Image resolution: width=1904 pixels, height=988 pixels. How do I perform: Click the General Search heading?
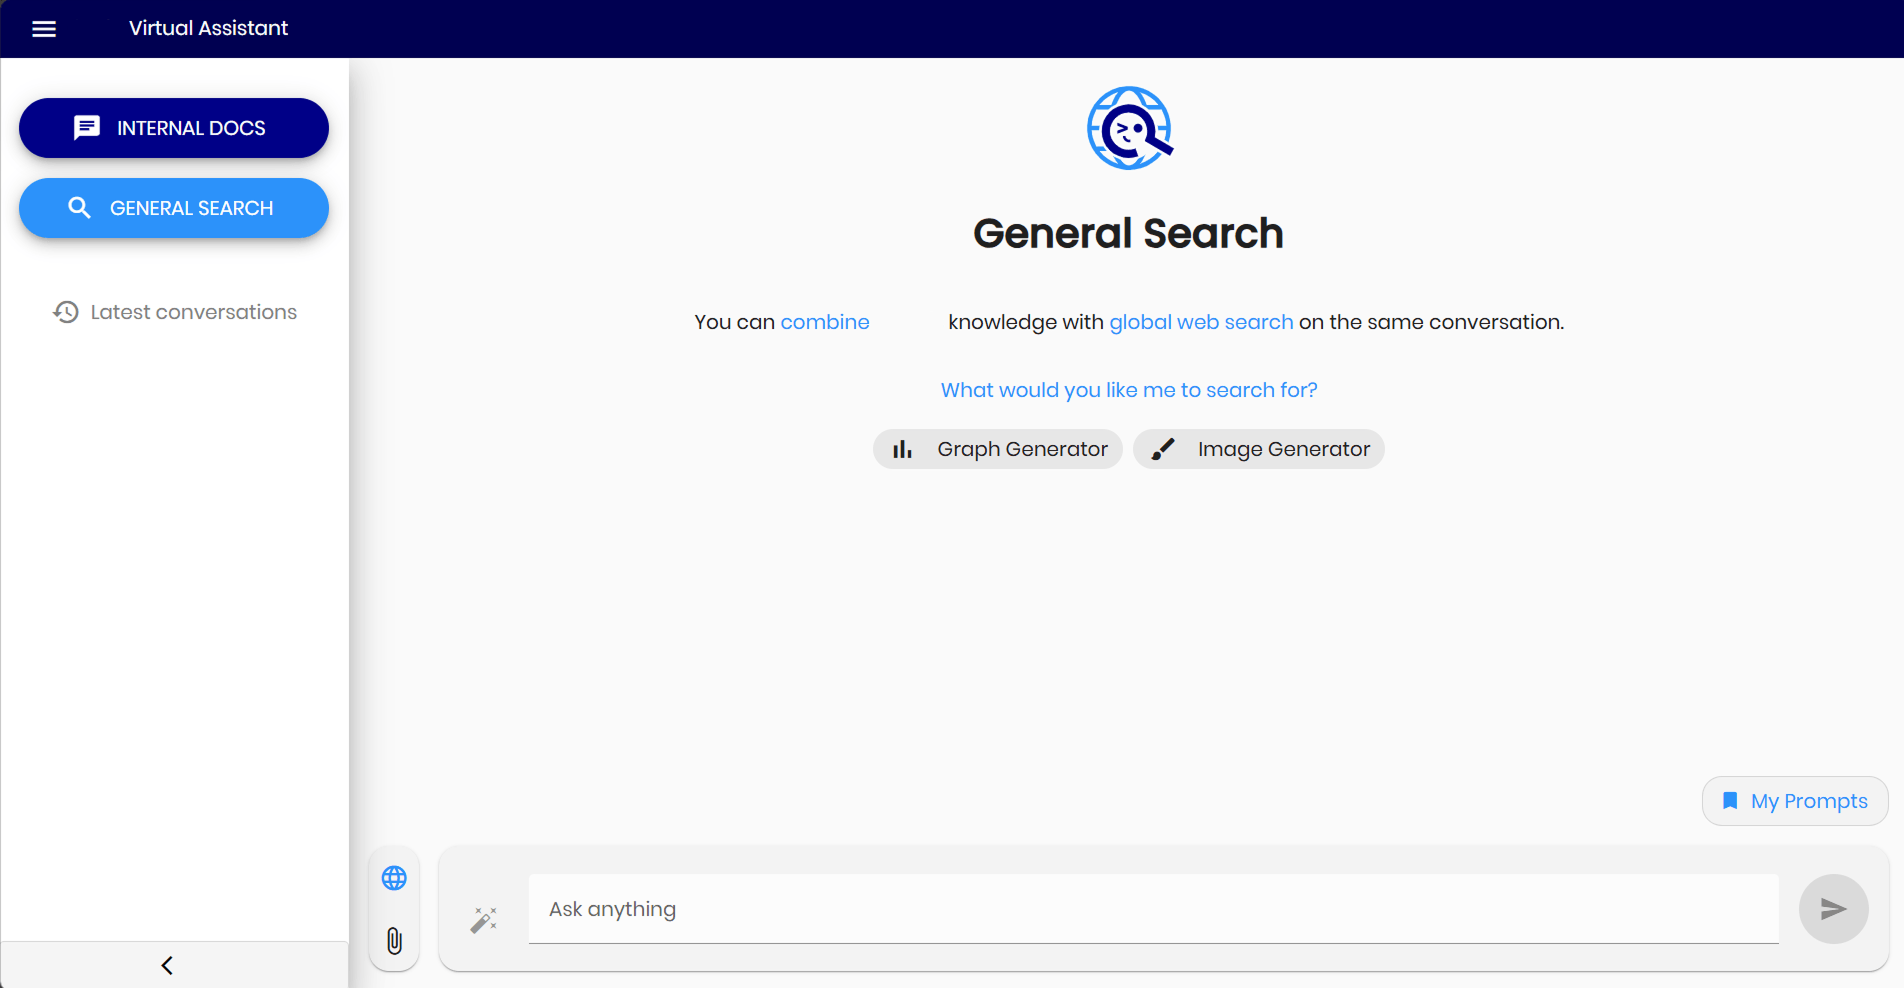[1128, 233]
